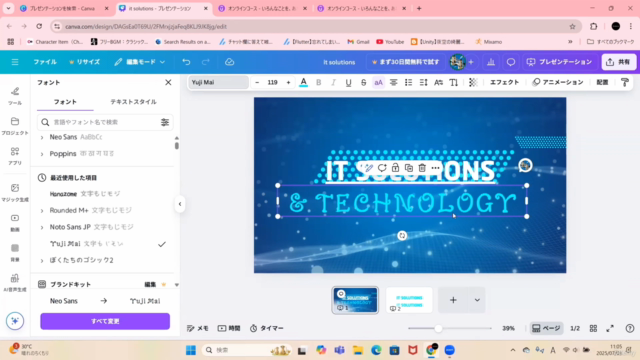640x360 pixels.
Task: Lock the selected text element
Action: coord(395,168)
